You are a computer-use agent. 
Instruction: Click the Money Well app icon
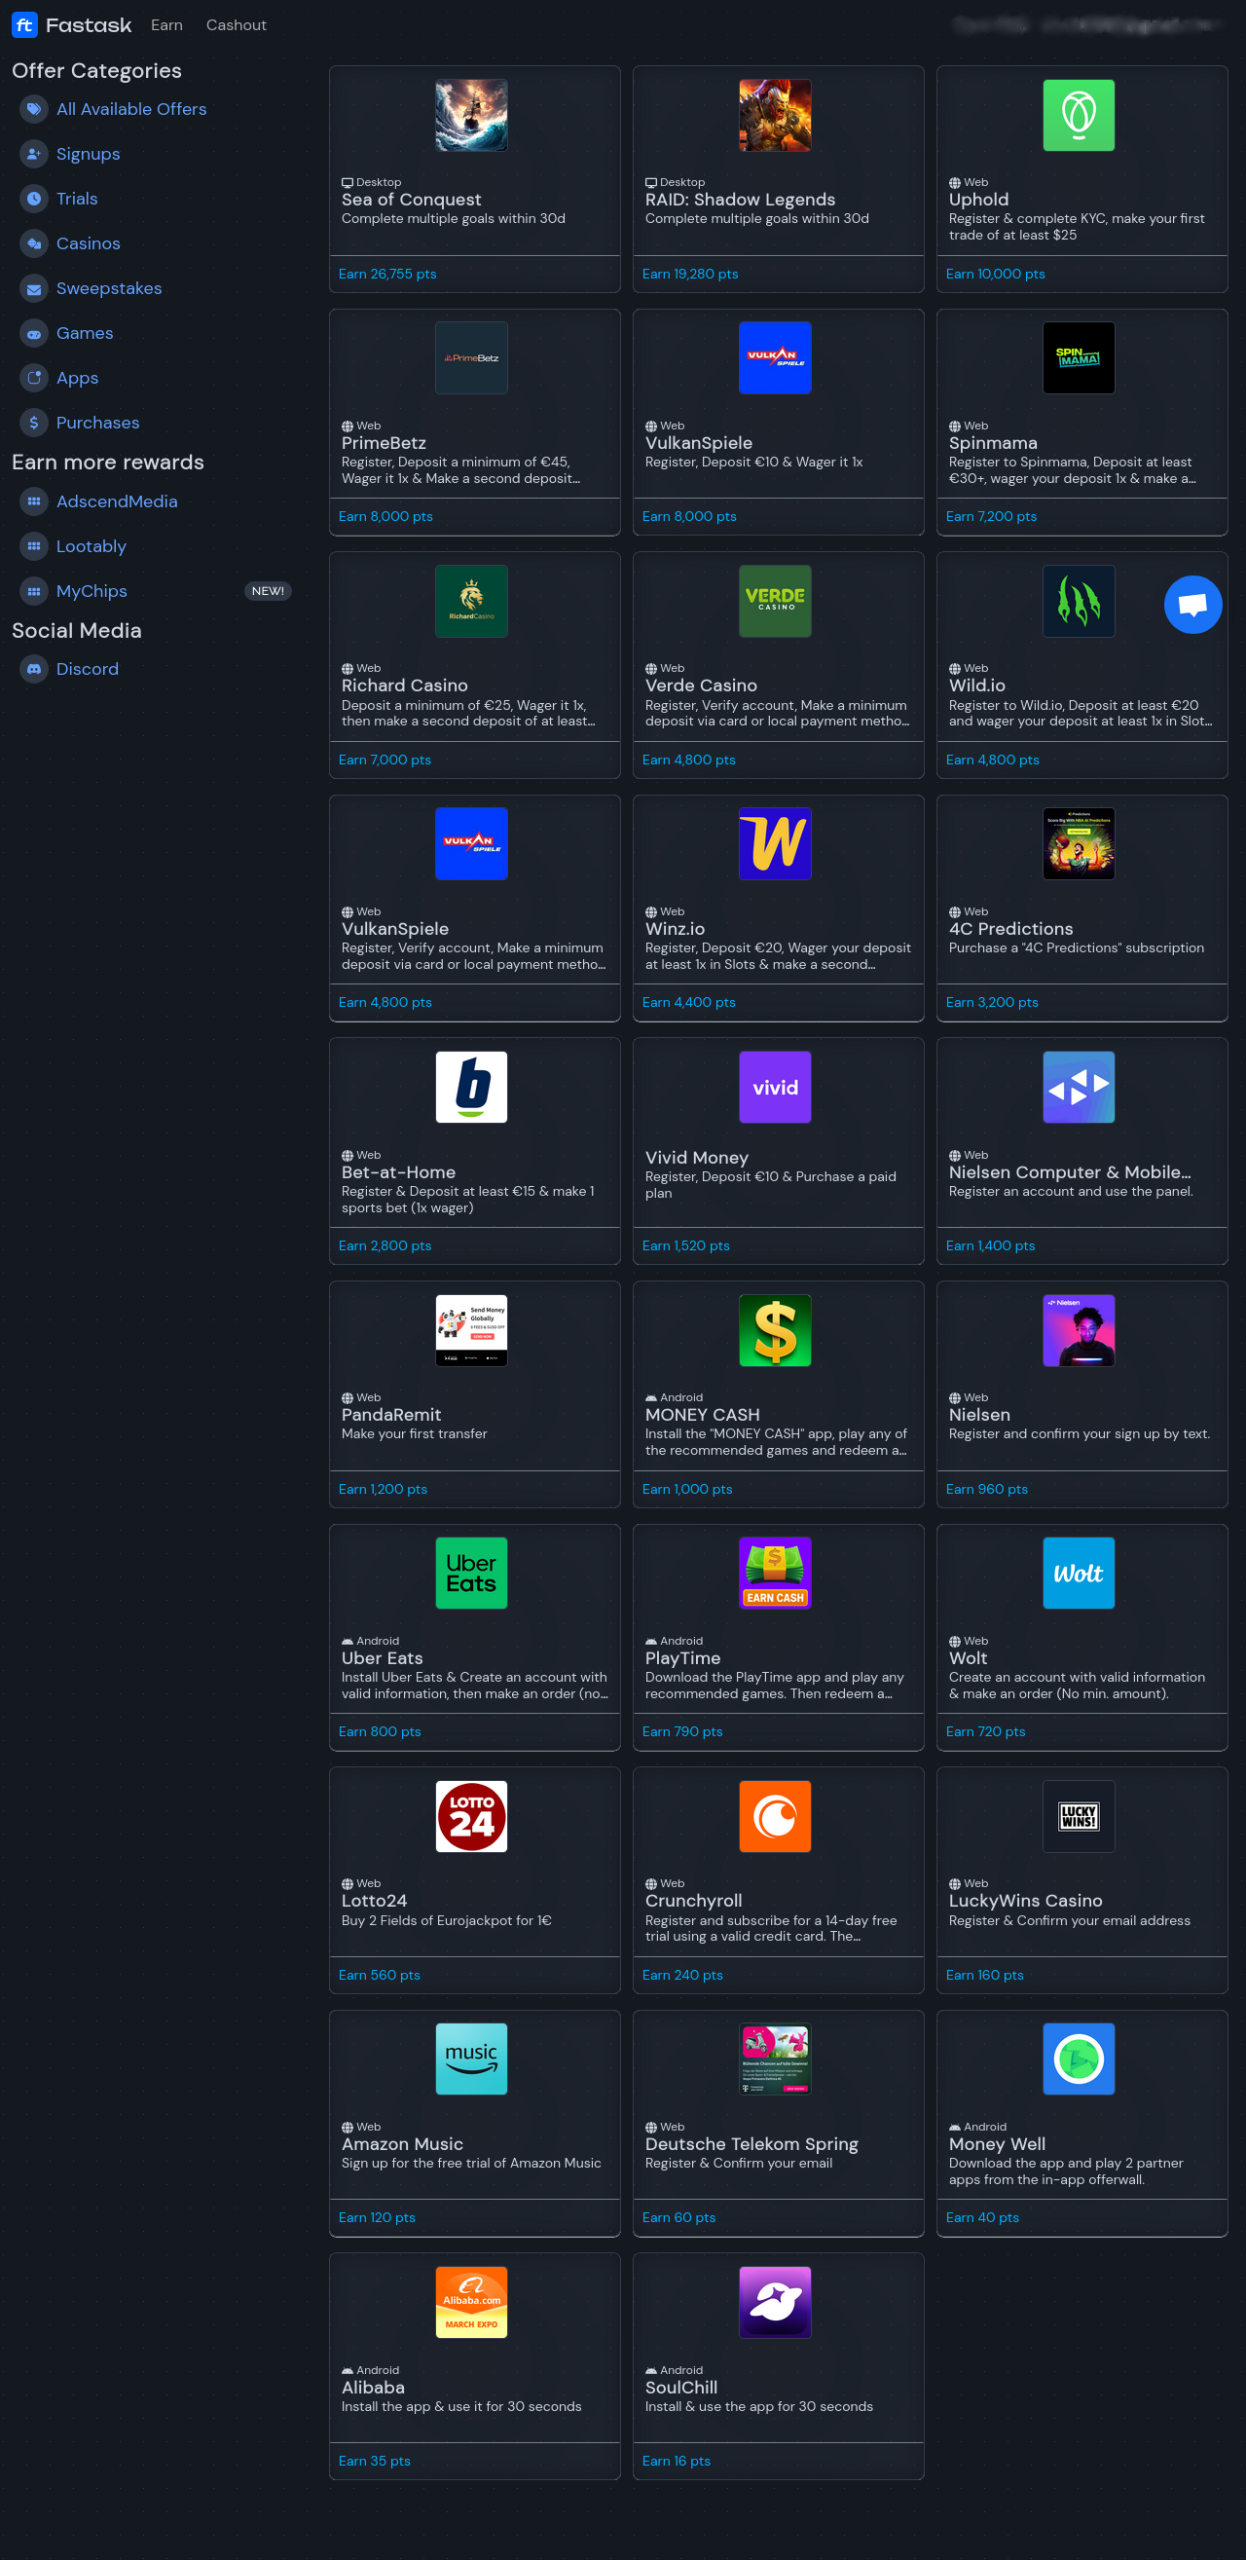pos(1079,2060)
